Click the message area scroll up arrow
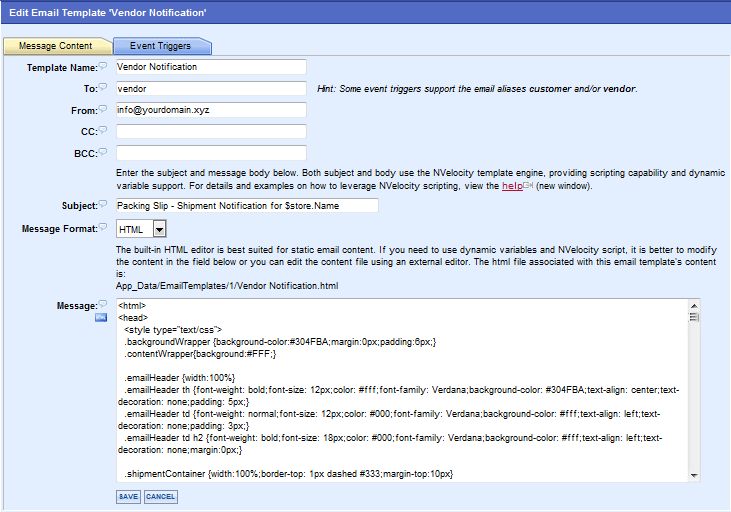 tap(694, 305)
